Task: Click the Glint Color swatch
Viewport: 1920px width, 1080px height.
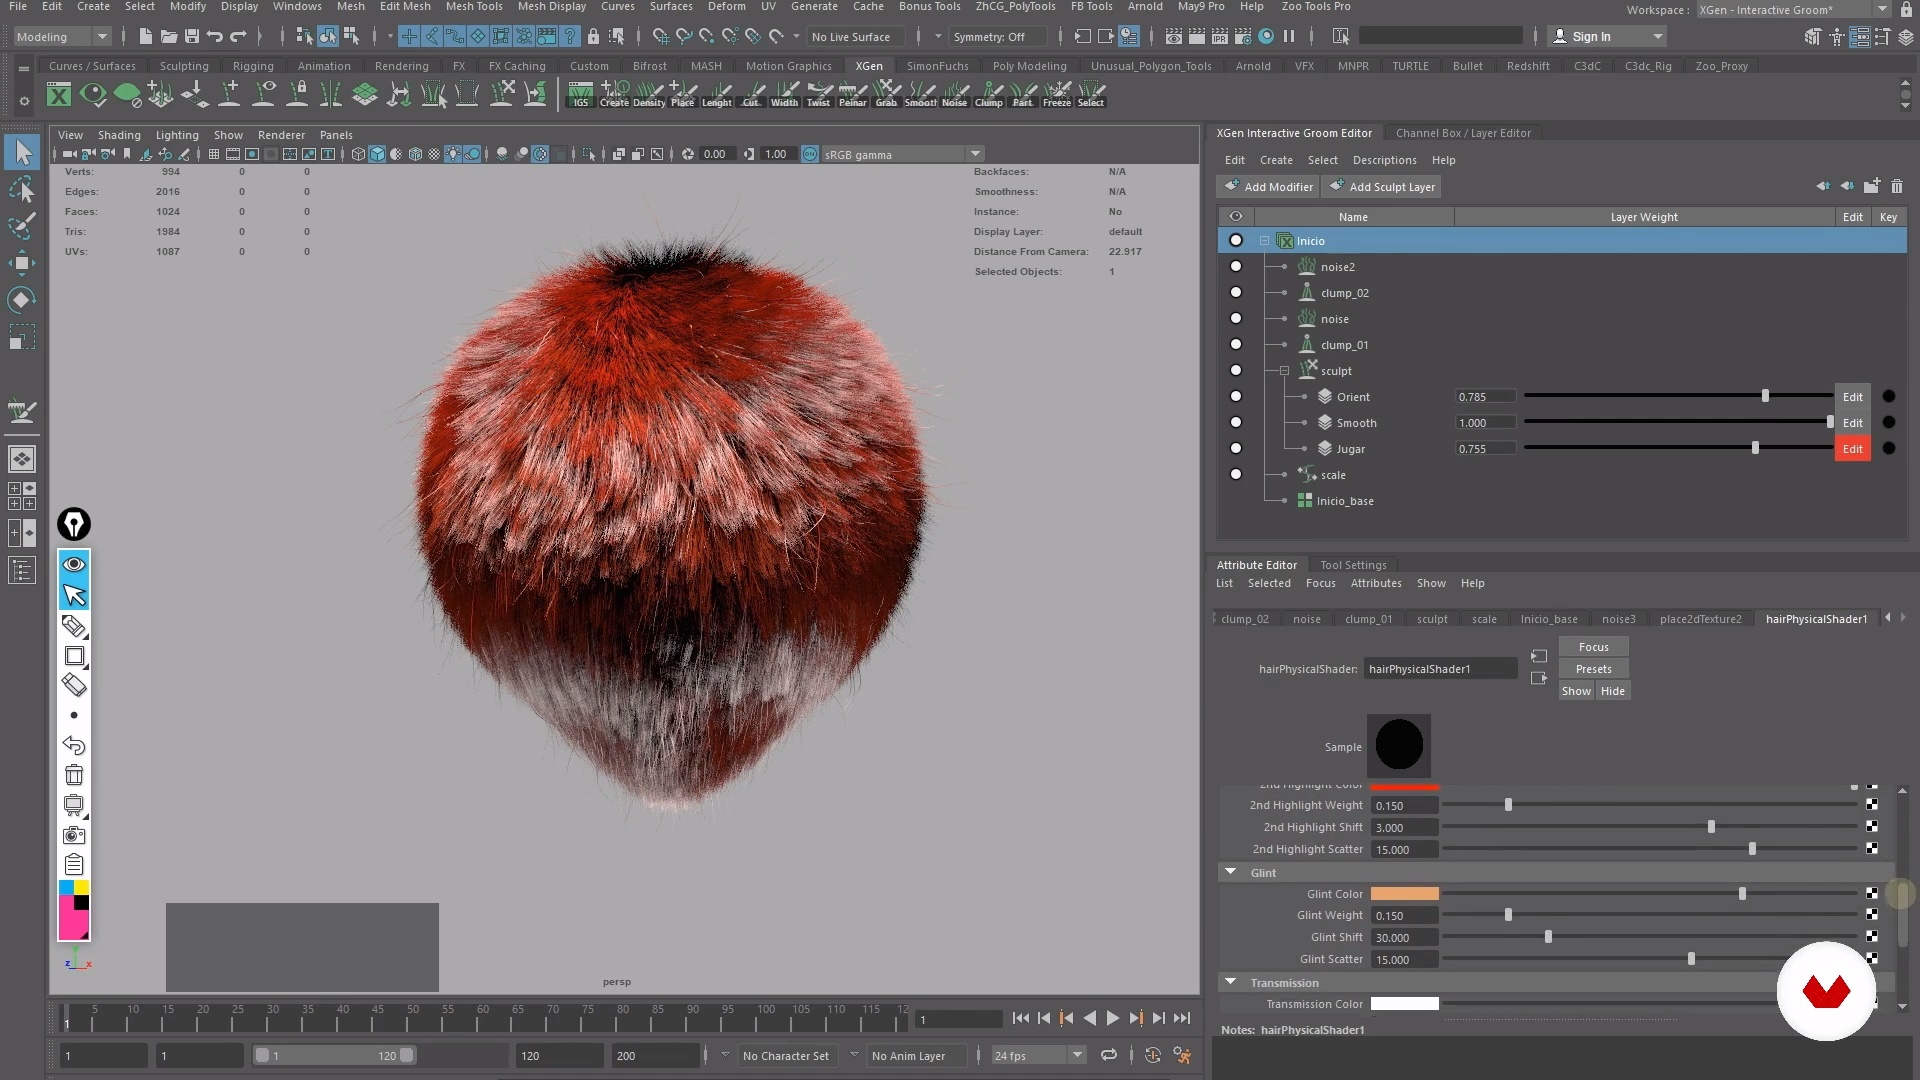Action: (x=1404, y=894)
